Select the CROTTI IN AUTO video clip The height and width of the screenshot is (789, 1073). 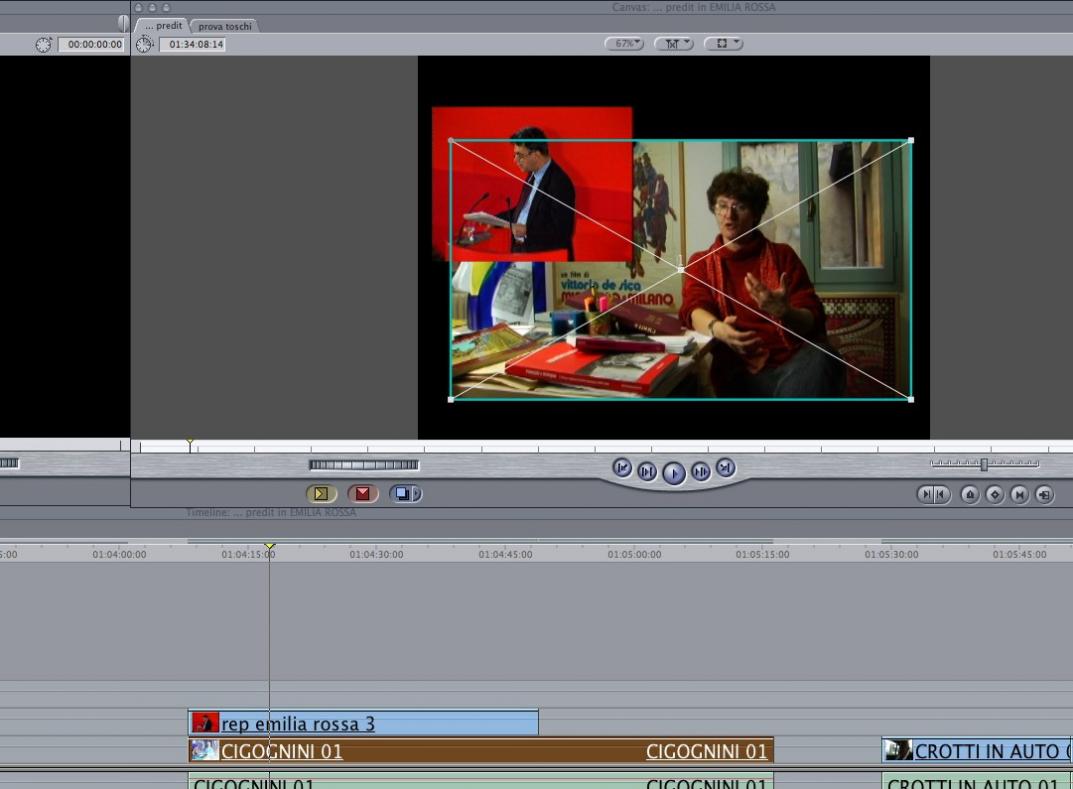(x=977, y=751)
